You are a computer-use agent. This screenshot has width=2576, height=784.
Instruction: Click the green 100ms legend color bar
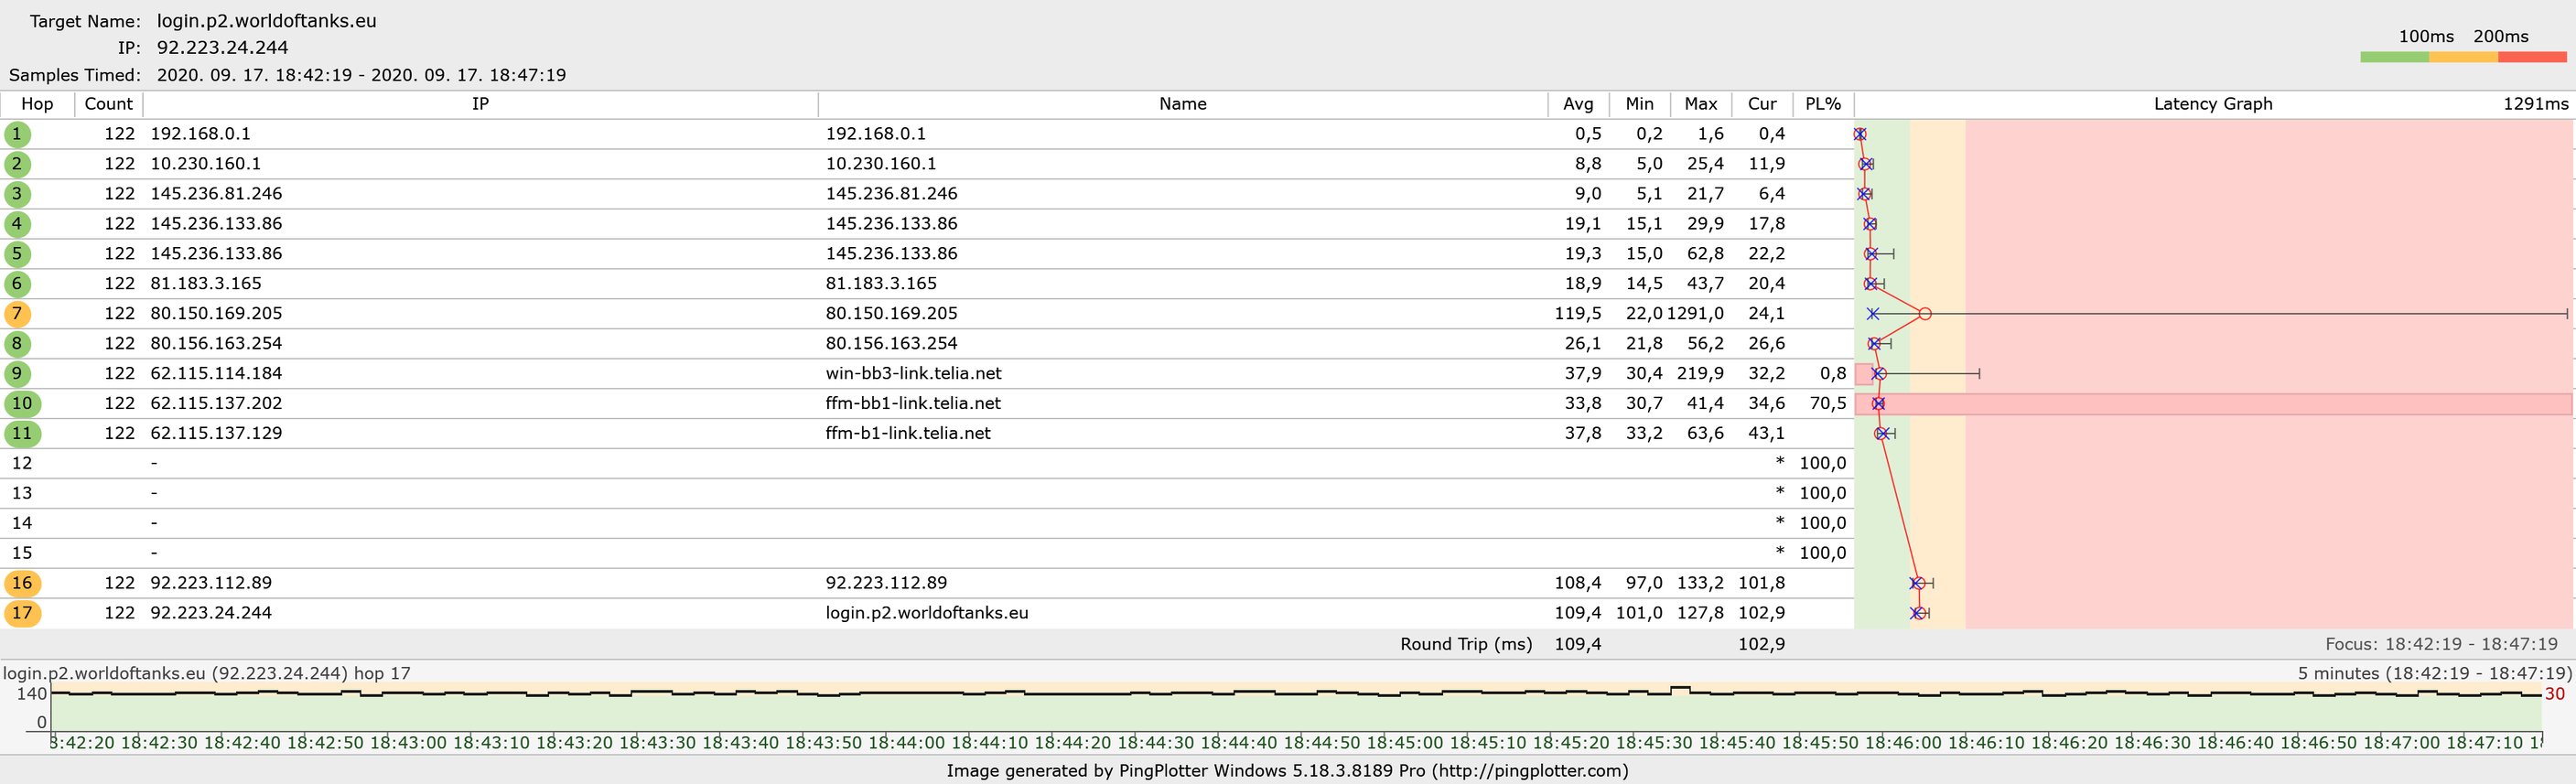[2394, 57]
